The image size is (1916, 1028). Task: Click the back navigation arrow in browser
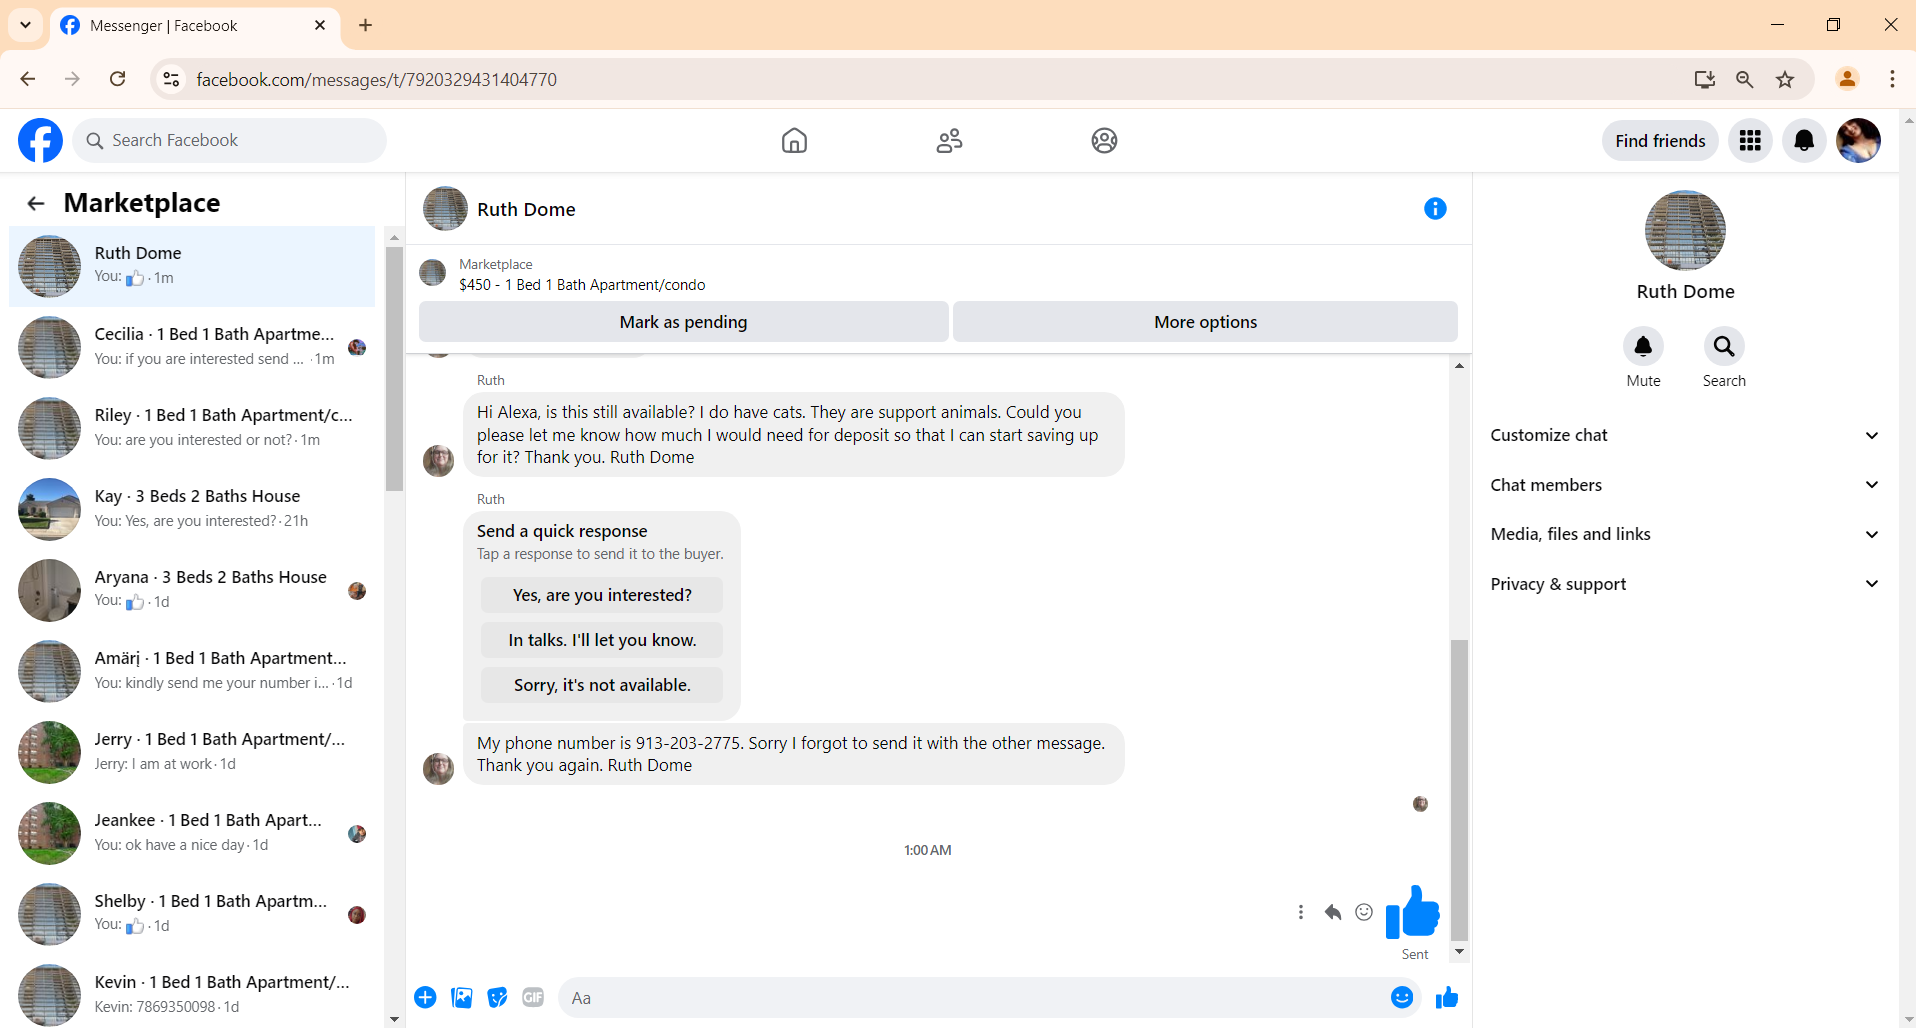[28, 79]
